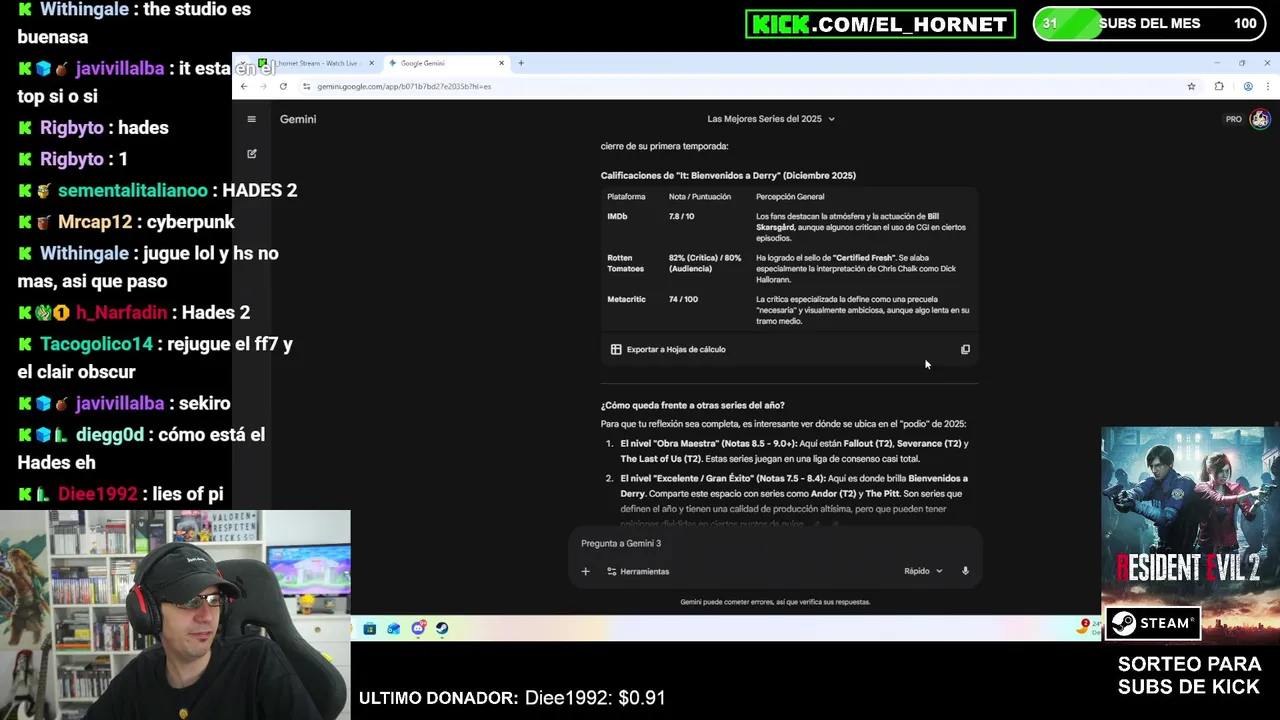The image size is (1280, 720).
Task: Click the Subs del mes progress bar
Action: click(x=1148, y=23)
